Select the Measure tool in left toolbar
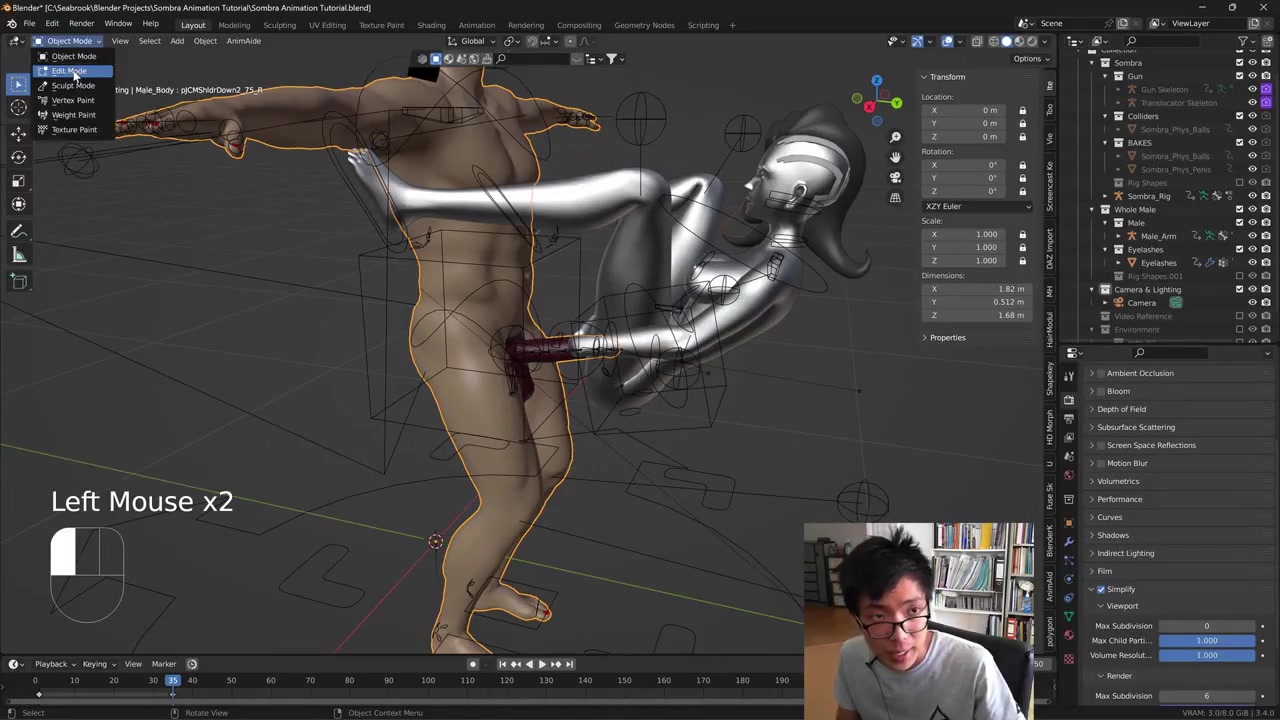The image size is (1280, 720). [18, 256]
